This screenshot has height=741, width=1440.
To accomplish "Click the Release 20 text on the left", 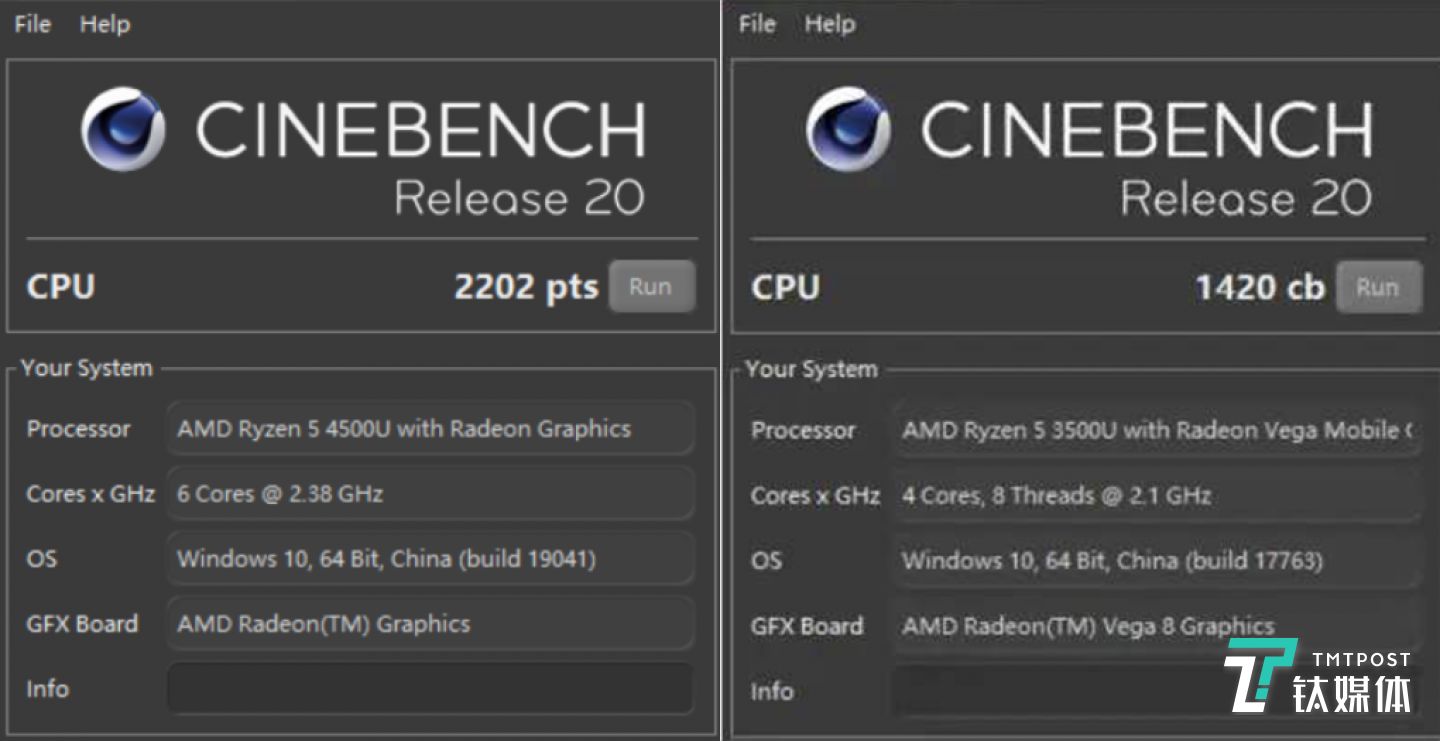I will point(520,197).
